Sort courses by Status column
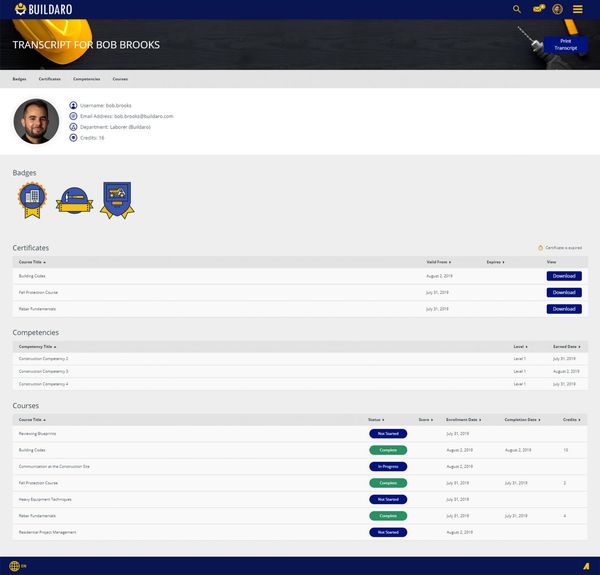 pyautogui.click(x=376, y=420)
